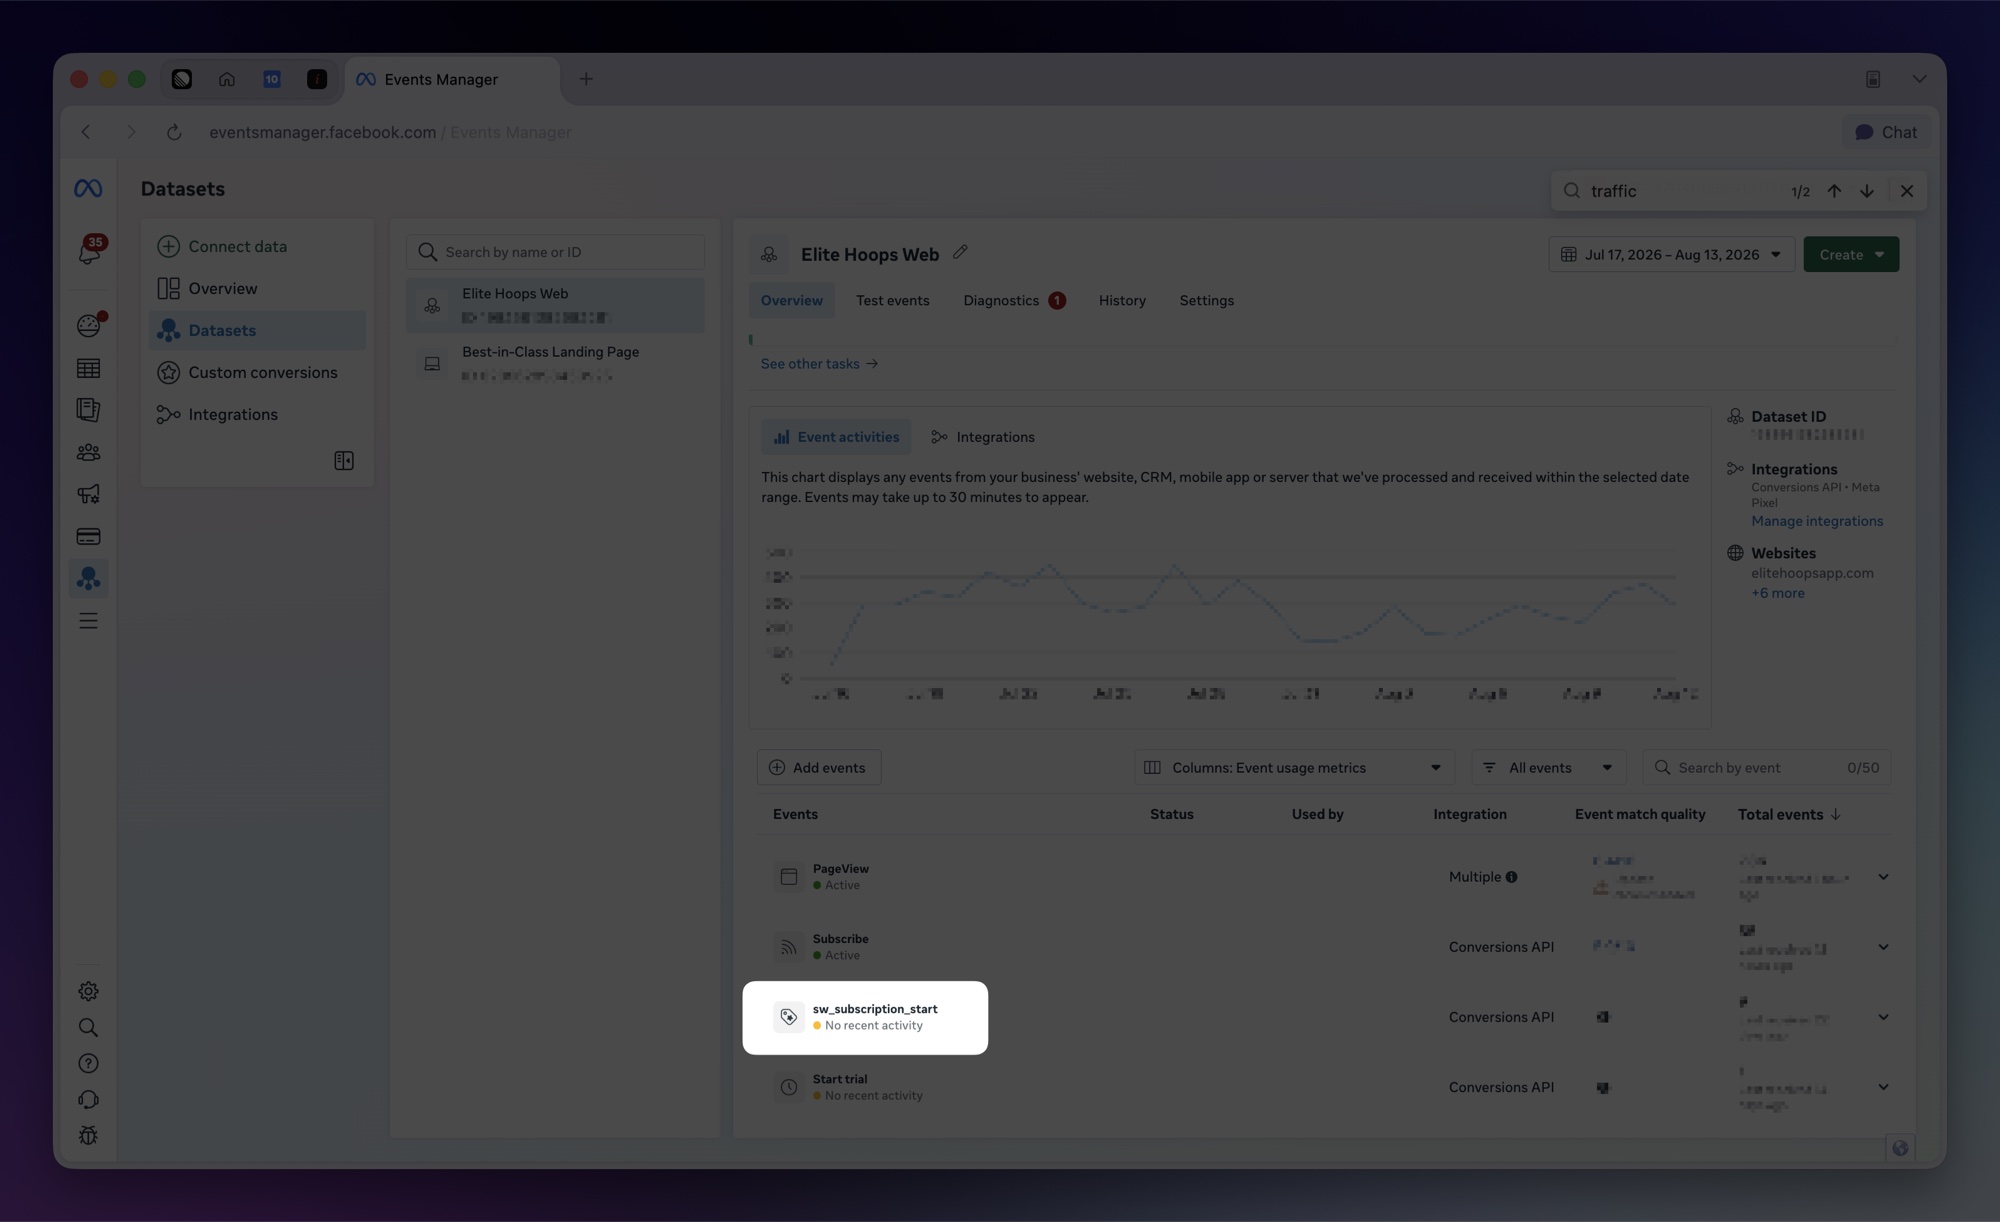The width and height of the screenshot is (2000, 1222).
Task: Click the browser address bar URL
Action: (x=390, y=132)
